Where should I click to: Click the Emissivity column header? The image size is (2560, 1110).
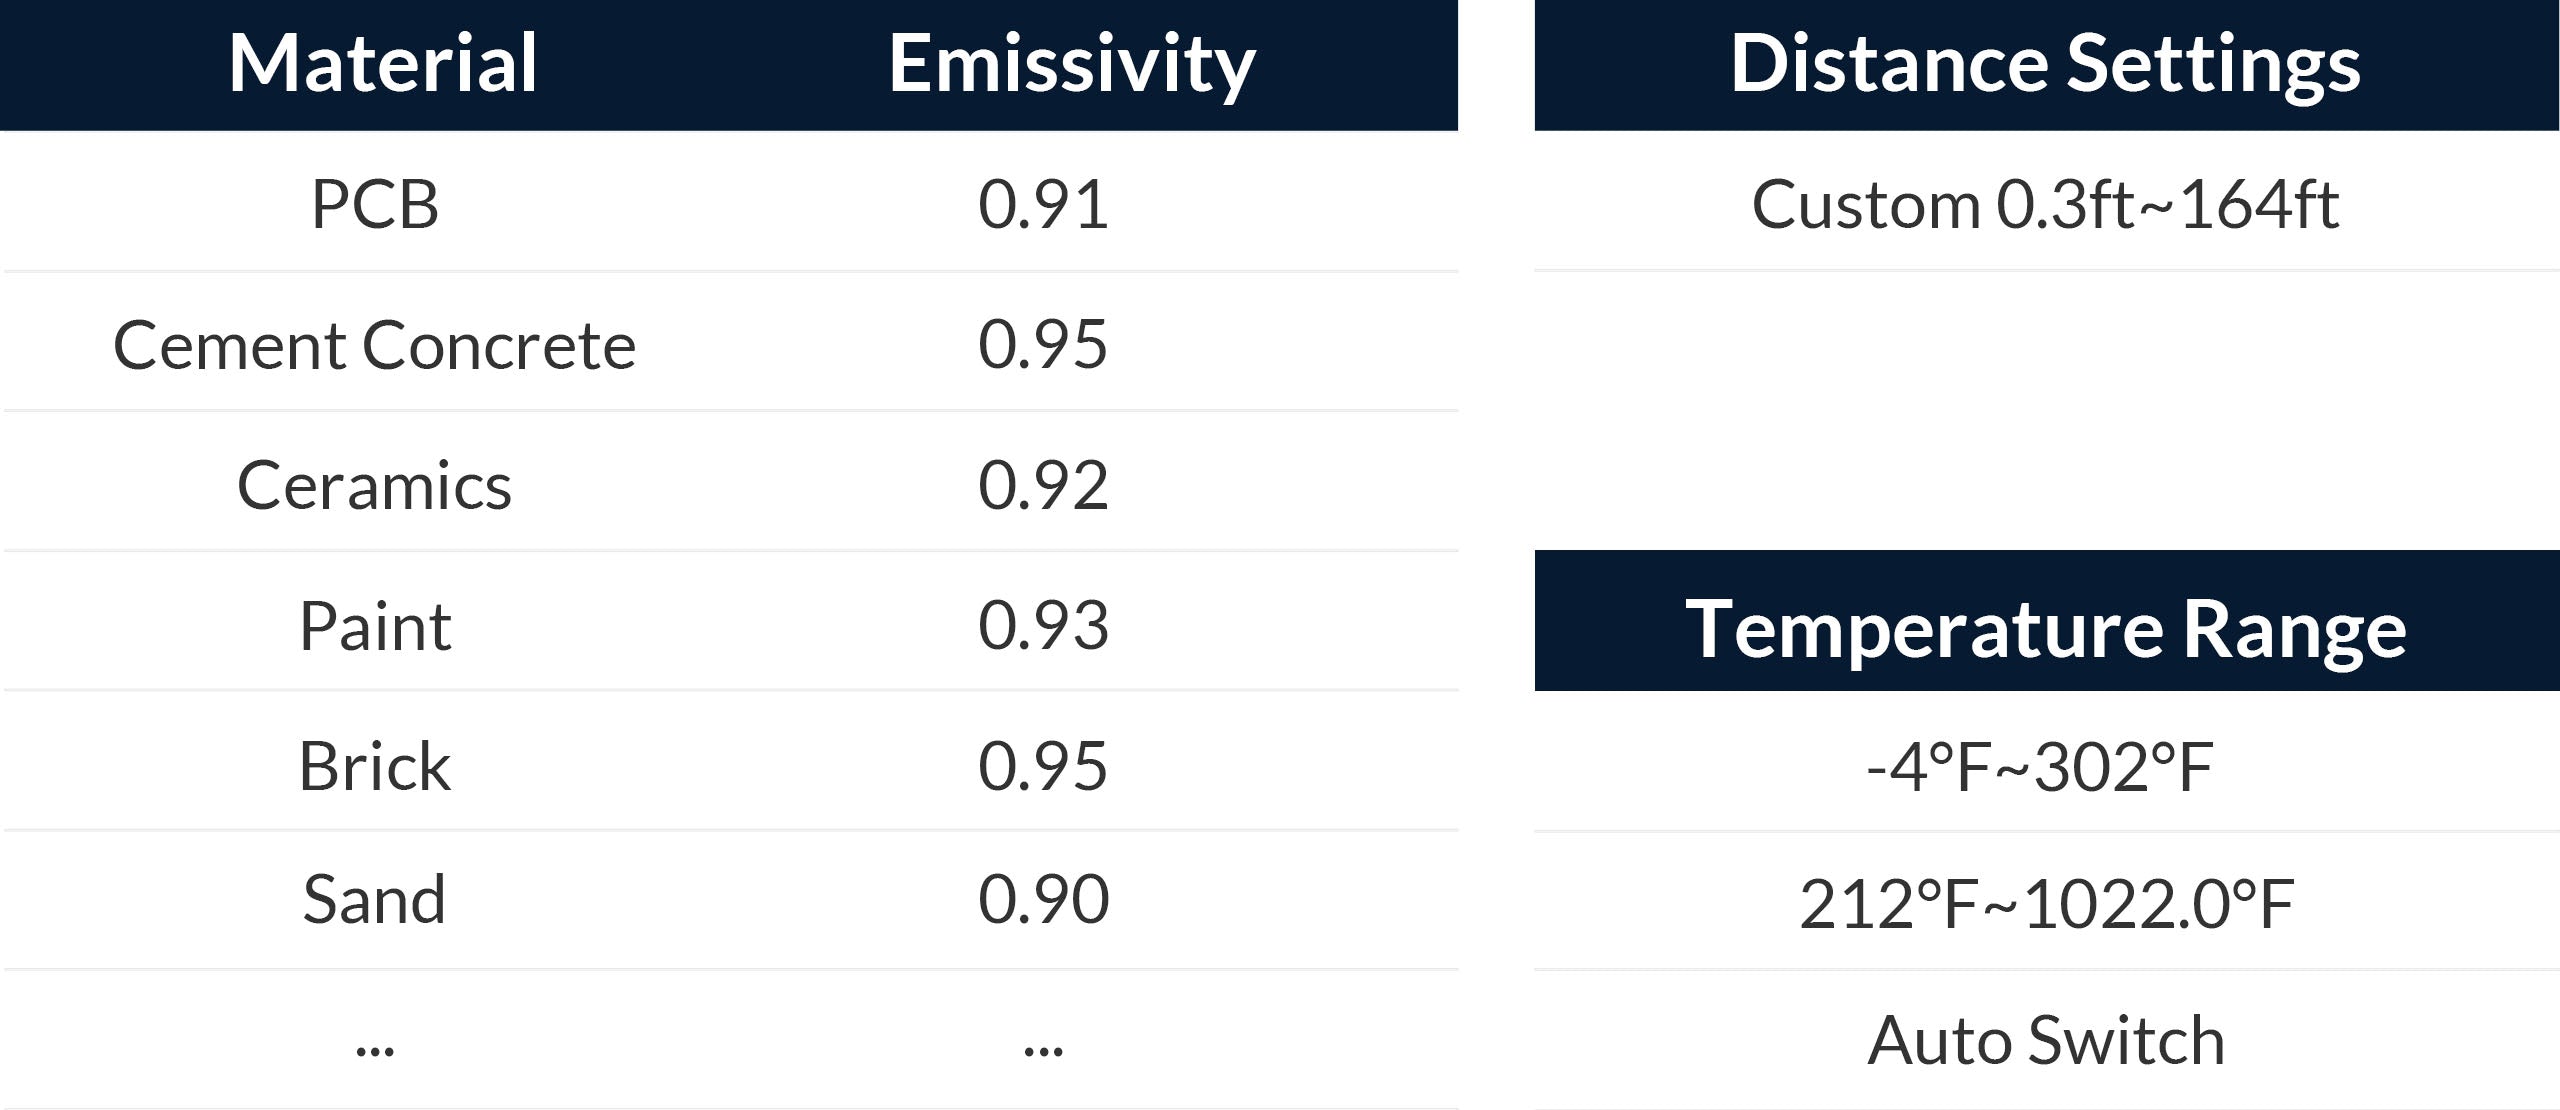(1071, 64)
